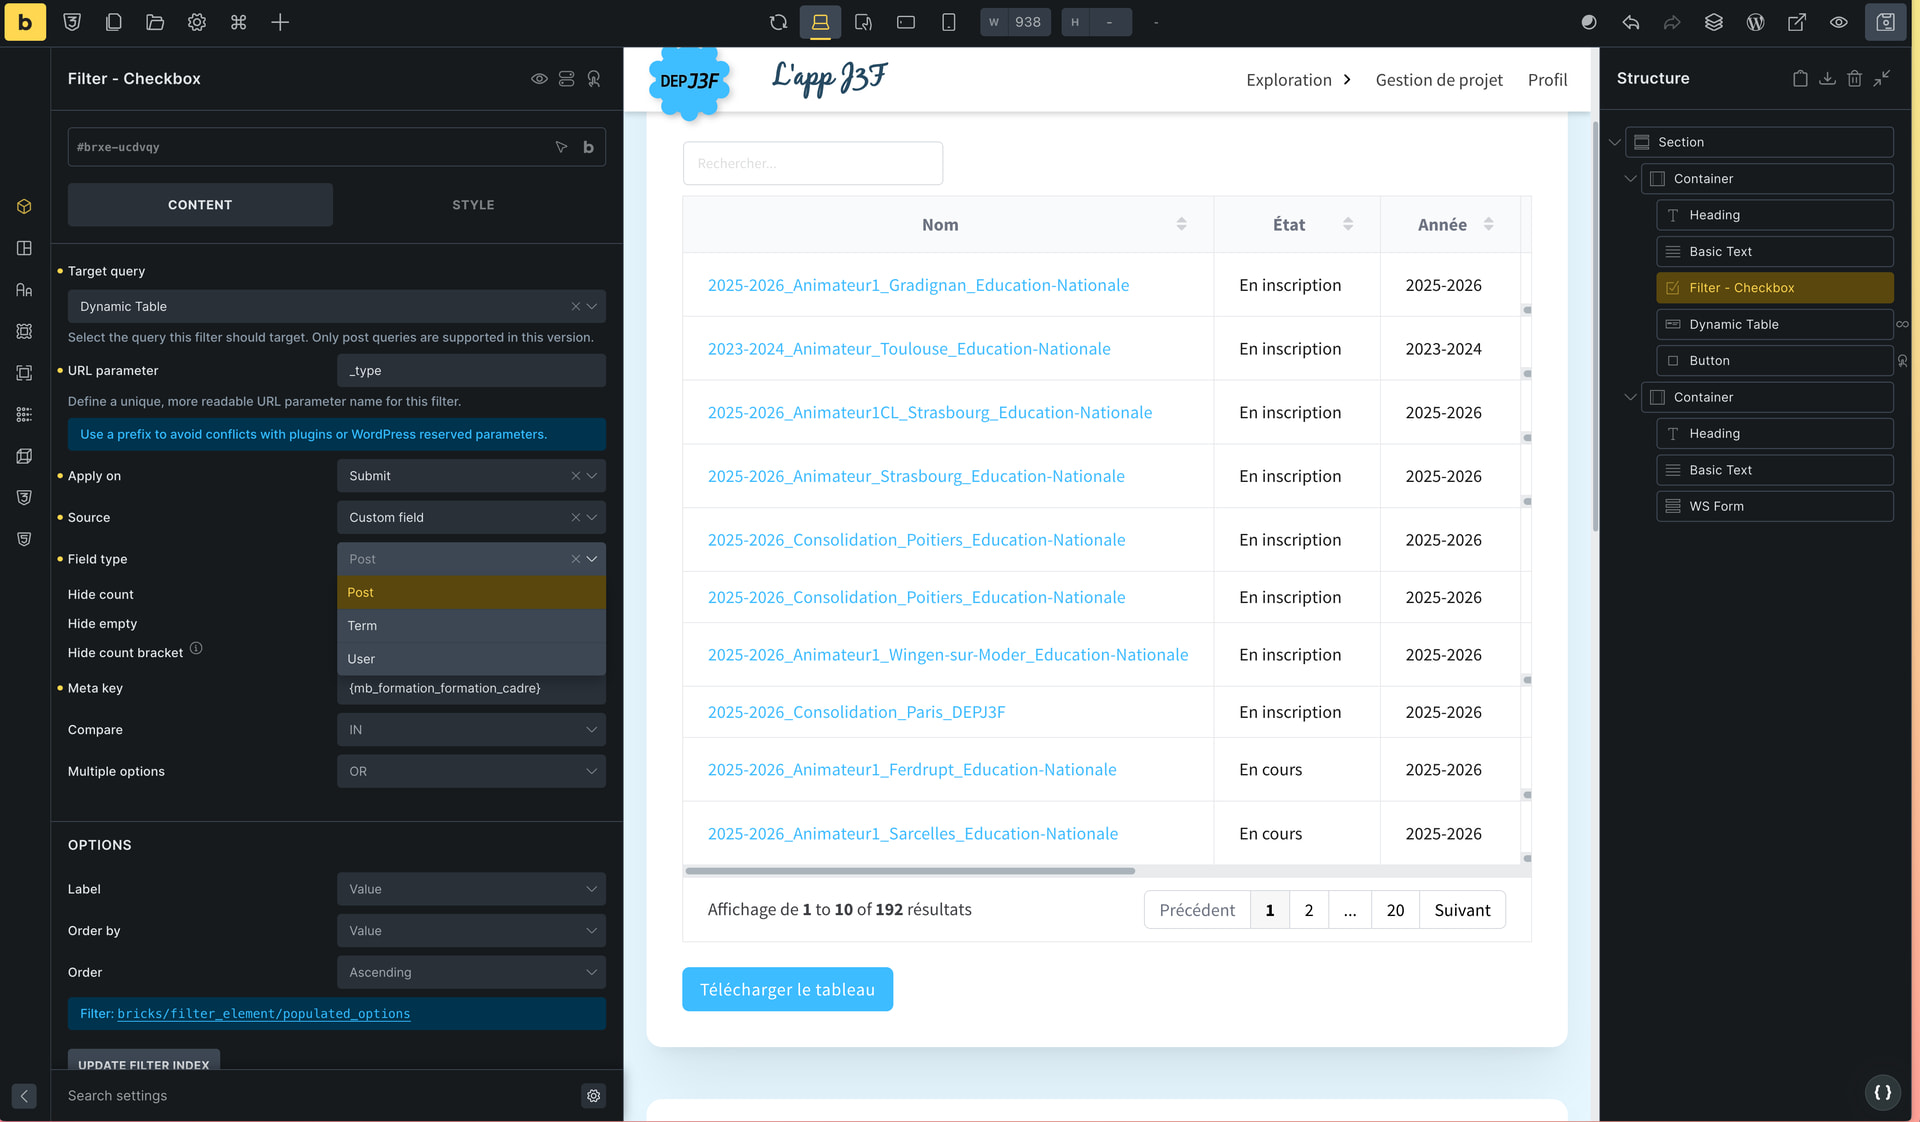
Task: Click the Télécharger le tableau button
Action: 787,989
